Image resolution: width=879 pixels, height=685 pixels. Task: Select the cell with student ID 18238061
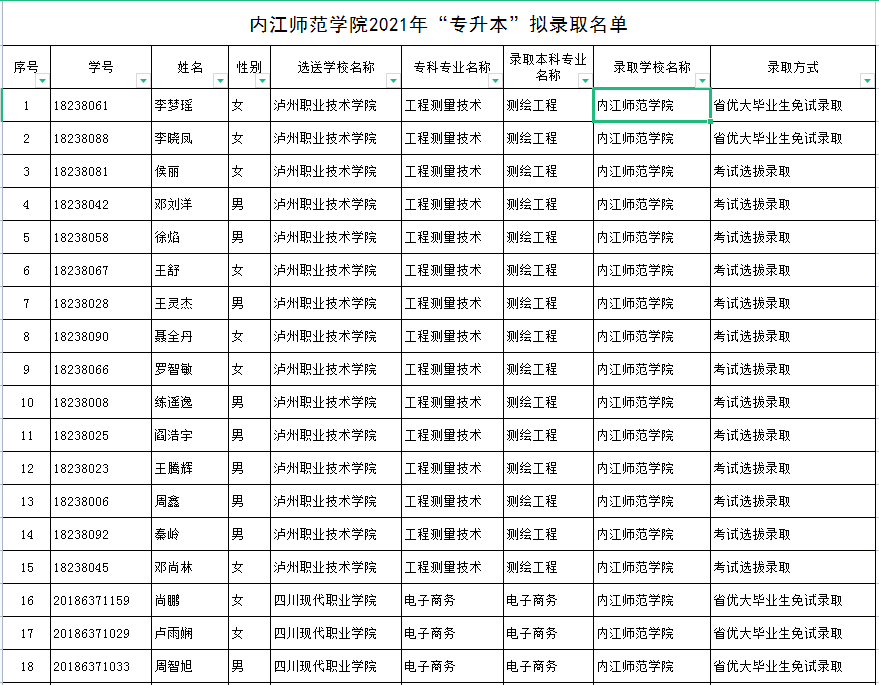pyautogui.click(x=100, y=105)
